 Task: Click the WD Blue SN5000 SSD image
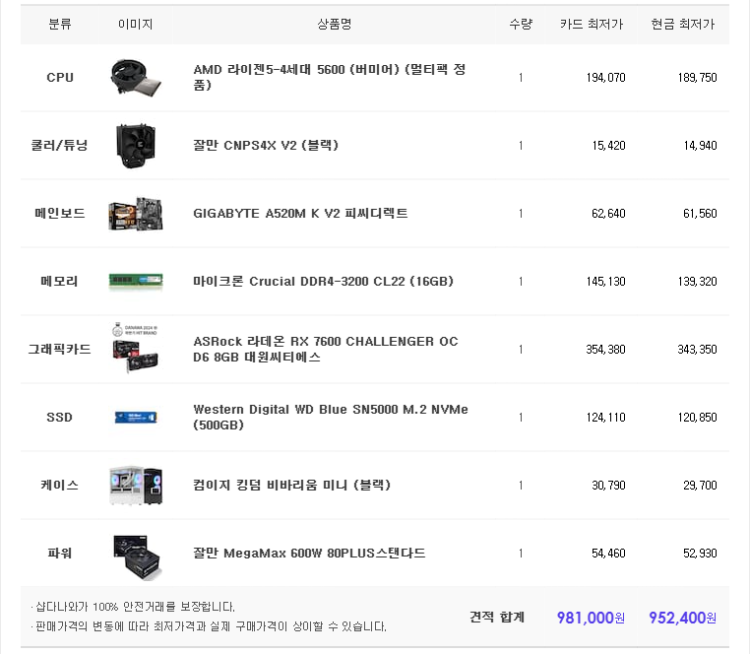pos(135,417)
